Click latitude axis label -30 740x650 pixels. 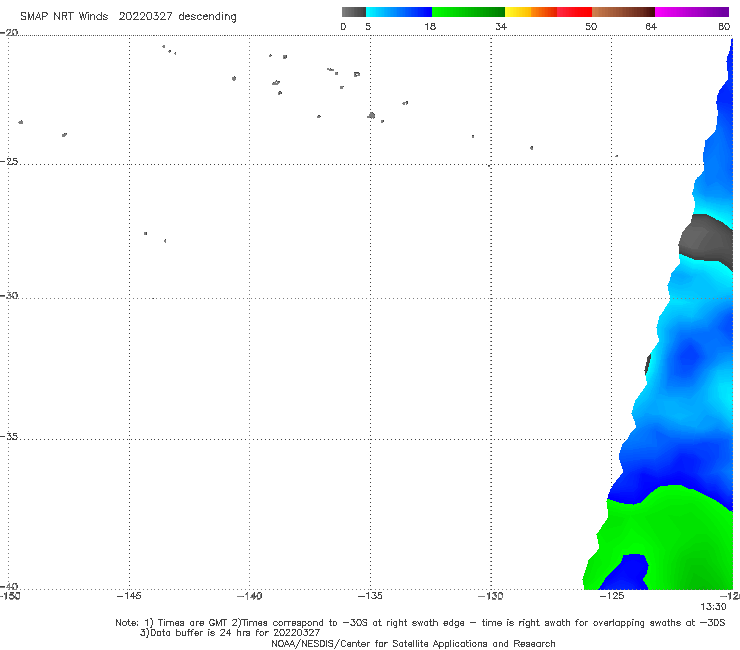tap(9, 295)
